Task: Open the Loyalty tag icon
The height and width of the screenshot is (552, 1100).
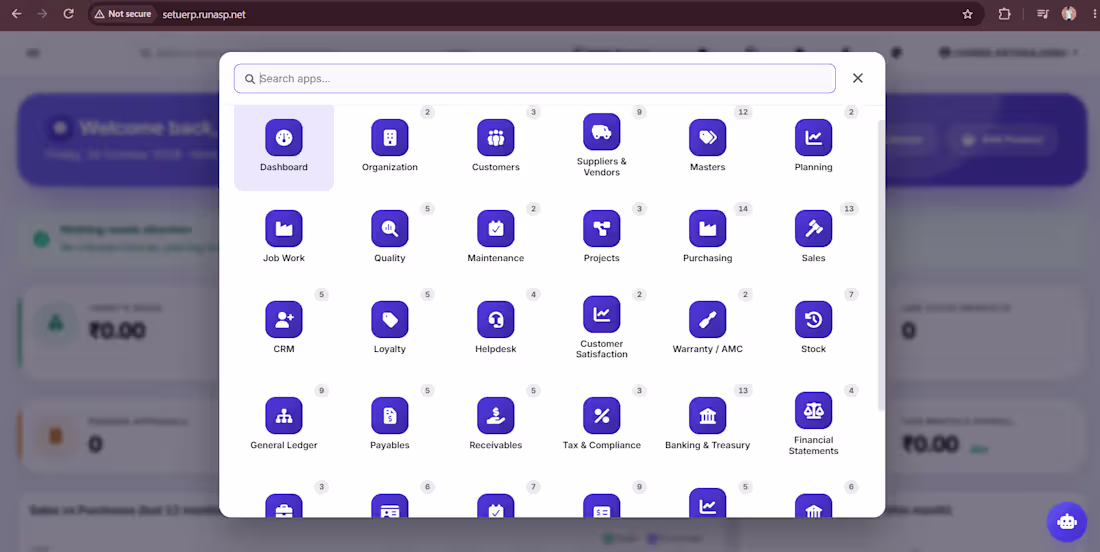Action: [389, 320]
